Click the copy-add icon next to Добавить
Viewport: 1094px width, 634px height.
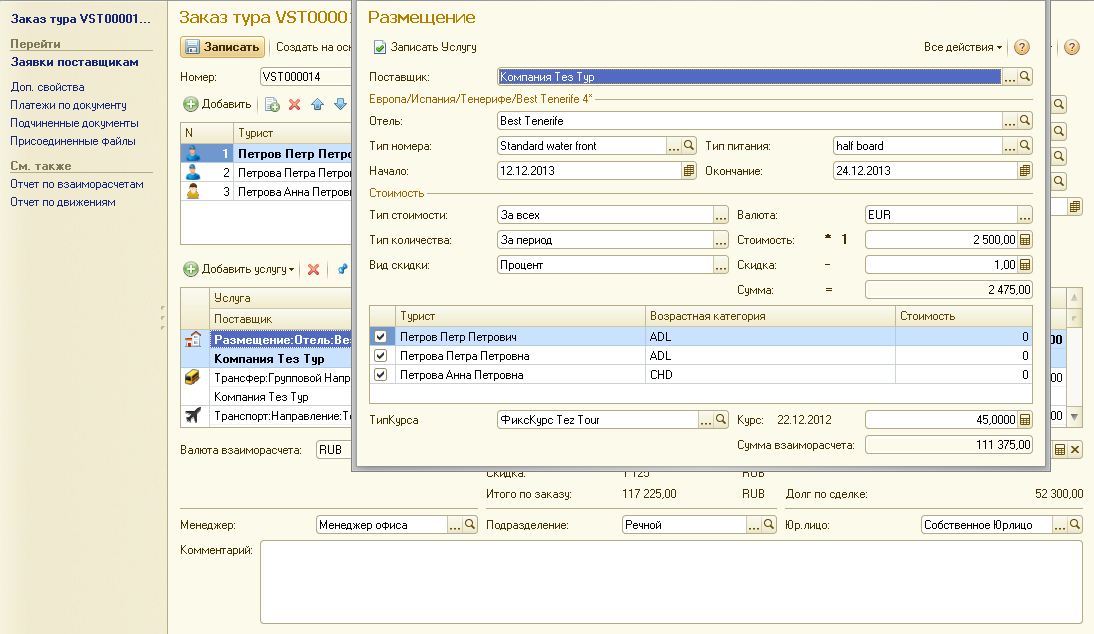tap(272, 105)
